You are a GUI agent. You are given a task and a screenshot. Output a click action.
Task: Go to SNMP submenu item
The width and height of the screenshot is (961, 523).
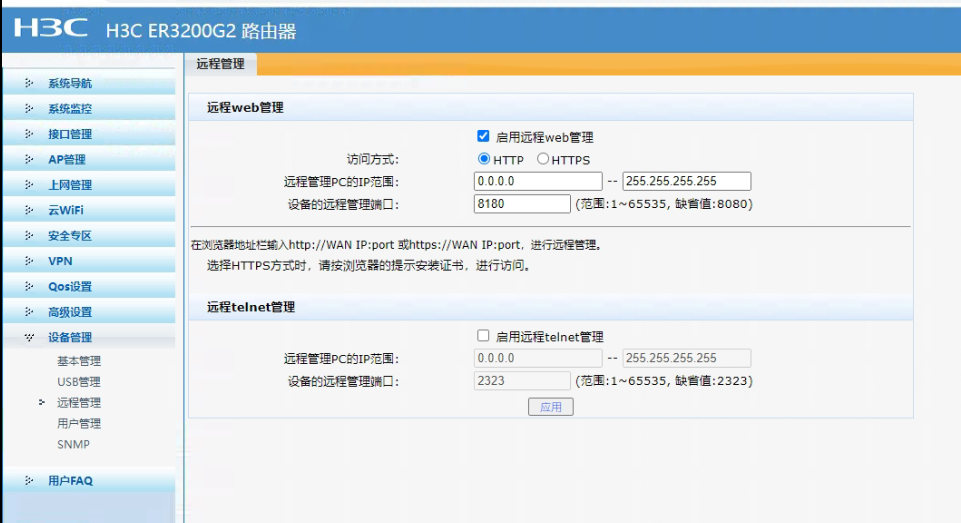pos(74,445)
